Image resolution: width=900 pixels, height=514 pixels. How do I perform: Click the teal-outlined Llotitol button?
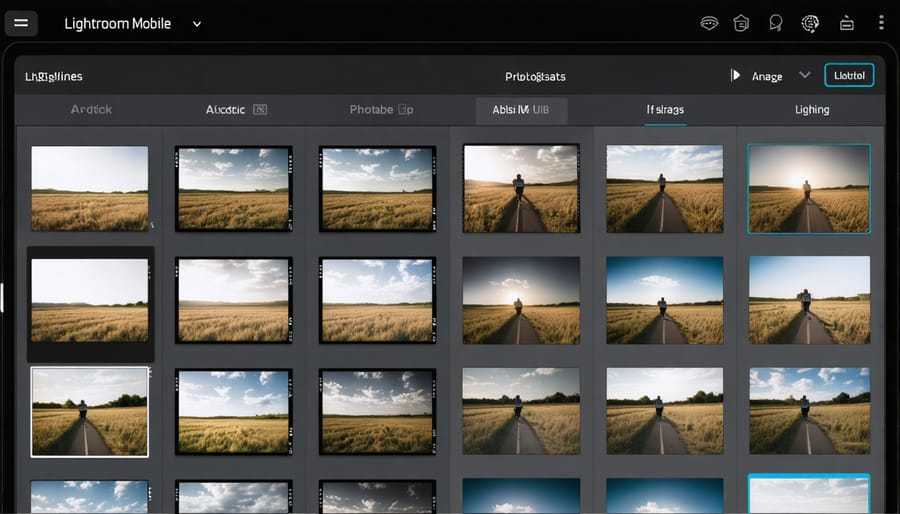849,75
